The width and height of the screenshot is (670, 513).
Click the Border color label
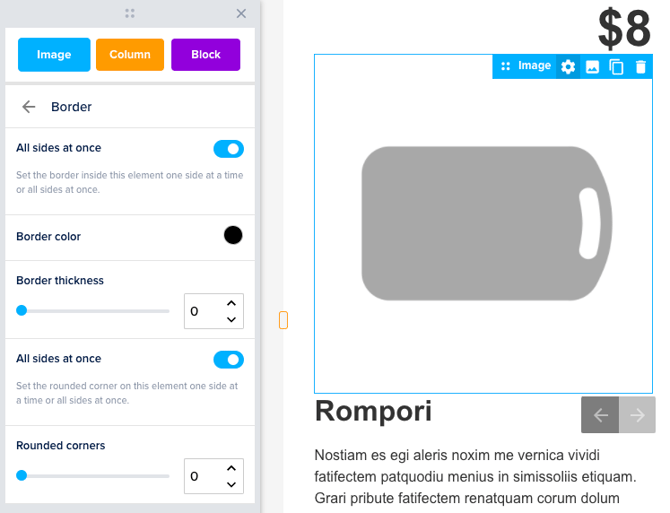click(48, 236)
